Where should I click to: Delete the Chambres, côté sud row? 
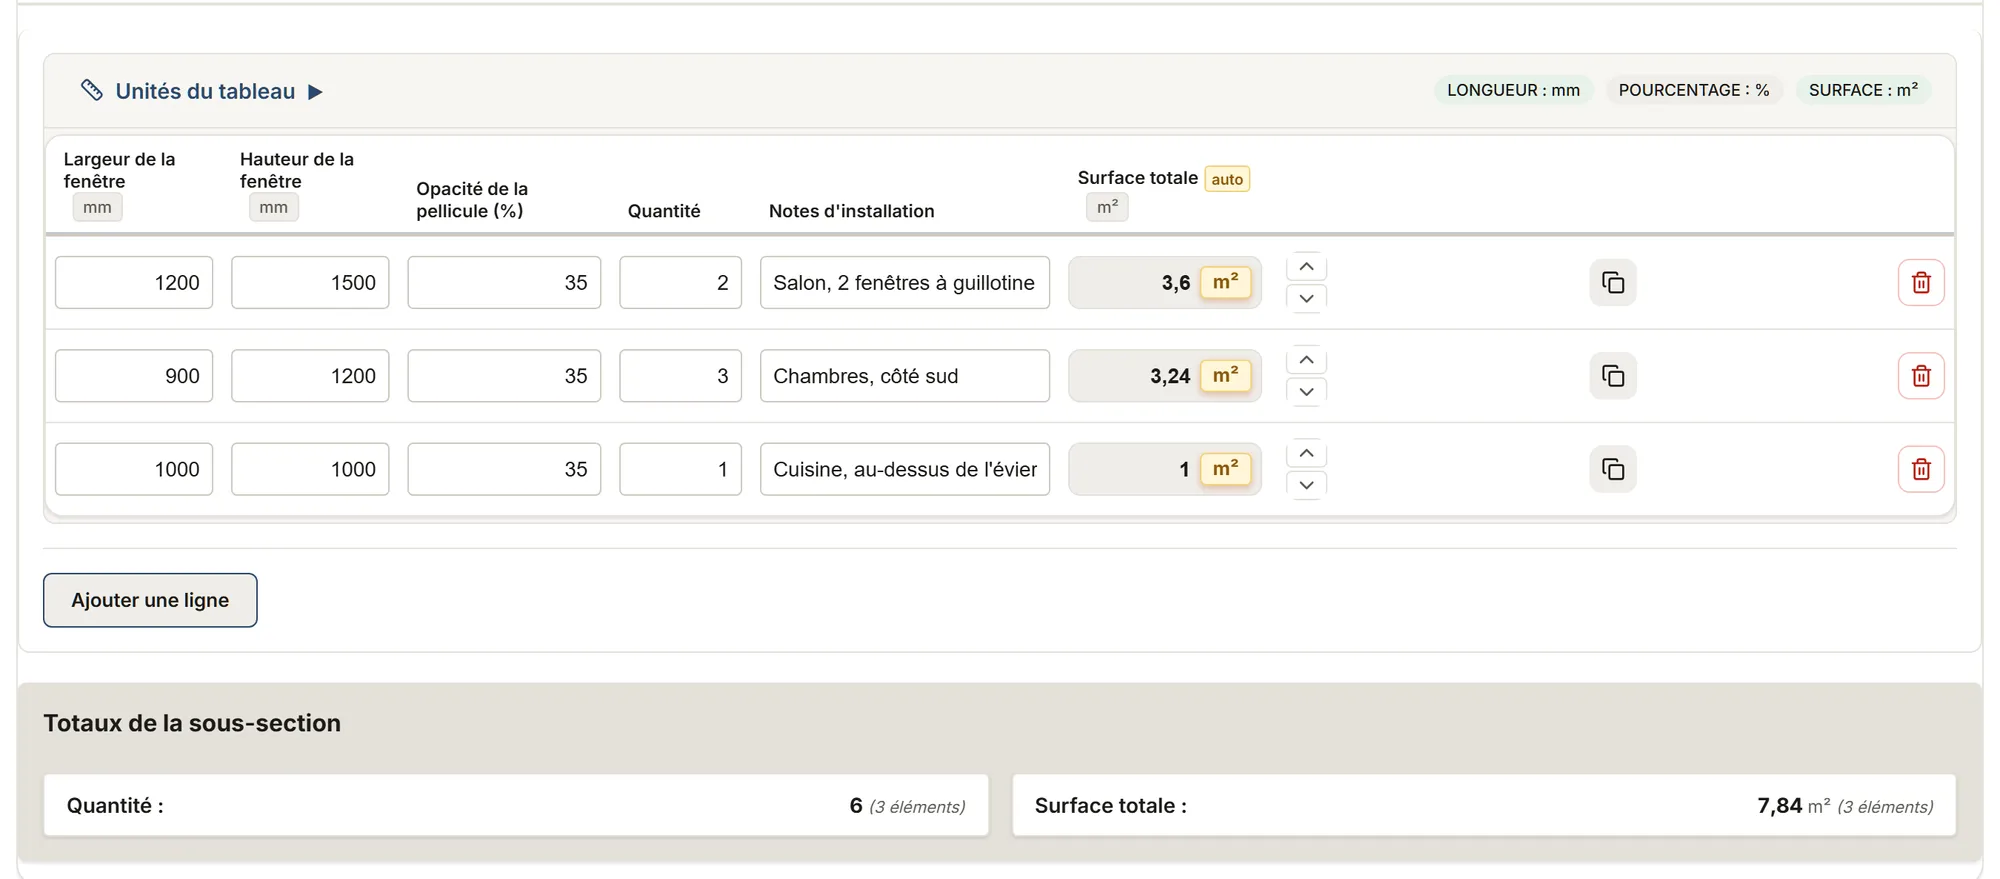pyautogui.click(x=1921, y=376)
